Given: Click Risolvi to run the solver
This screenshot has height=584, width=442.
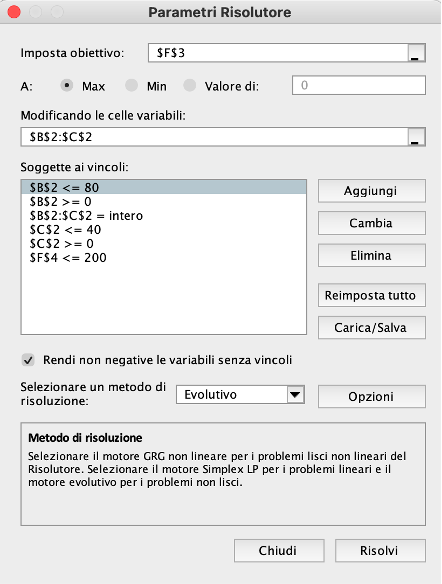Looking at the screenshot, I should [x=380, y=550].
